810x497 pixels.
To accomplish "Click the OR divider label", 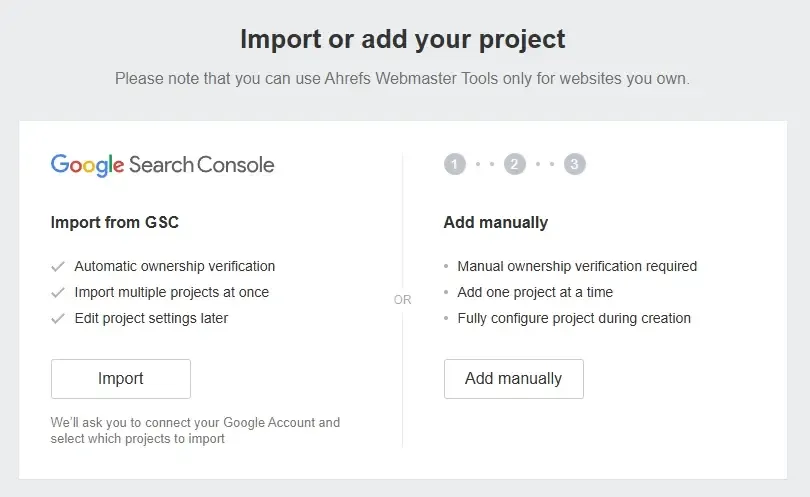I will coord(402,300).
